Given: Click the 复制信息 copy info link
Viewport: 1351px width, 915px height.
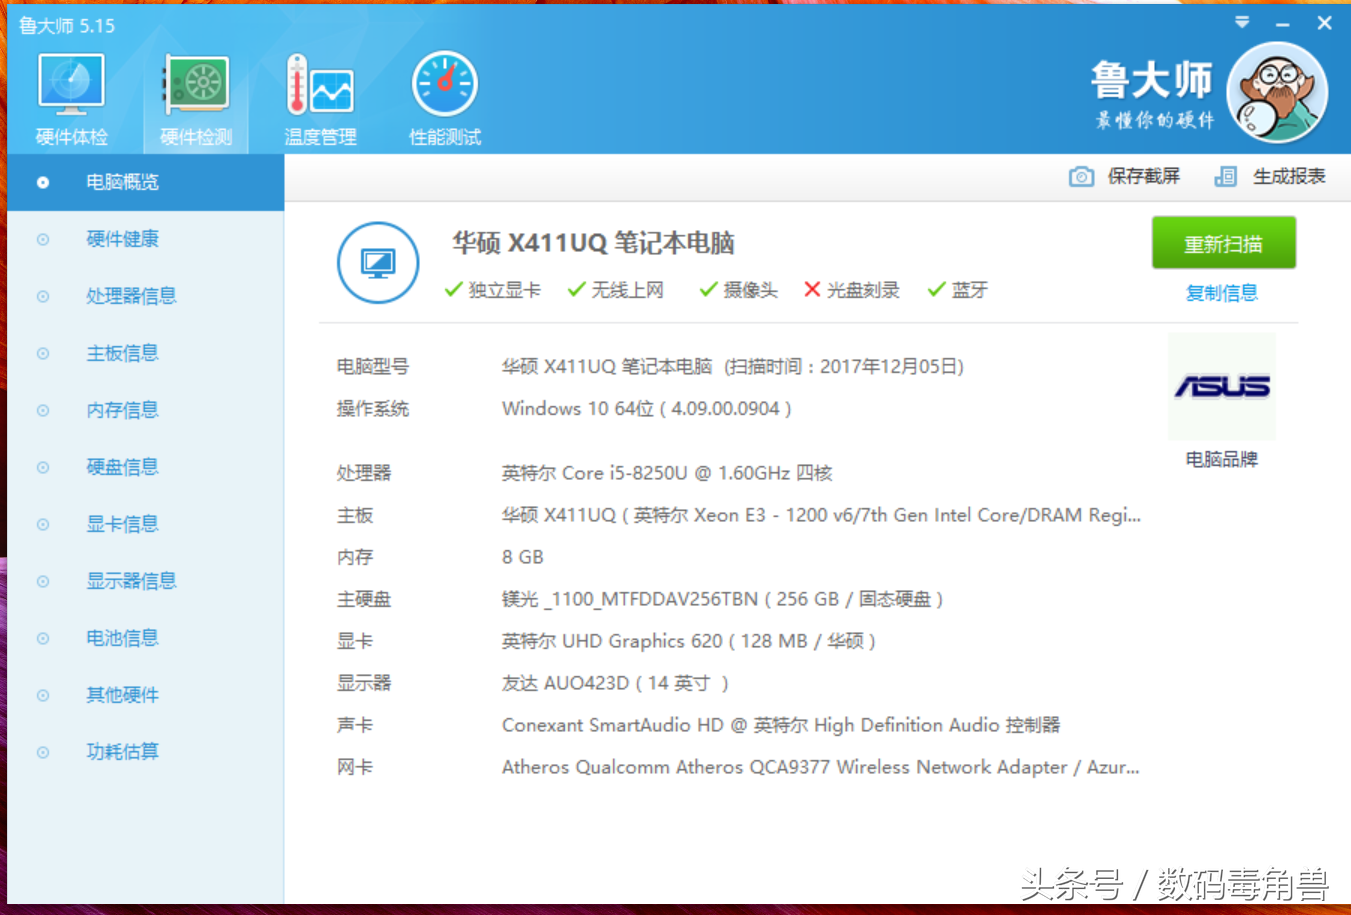Looking at the screenshot, I should click(1222, 293).
